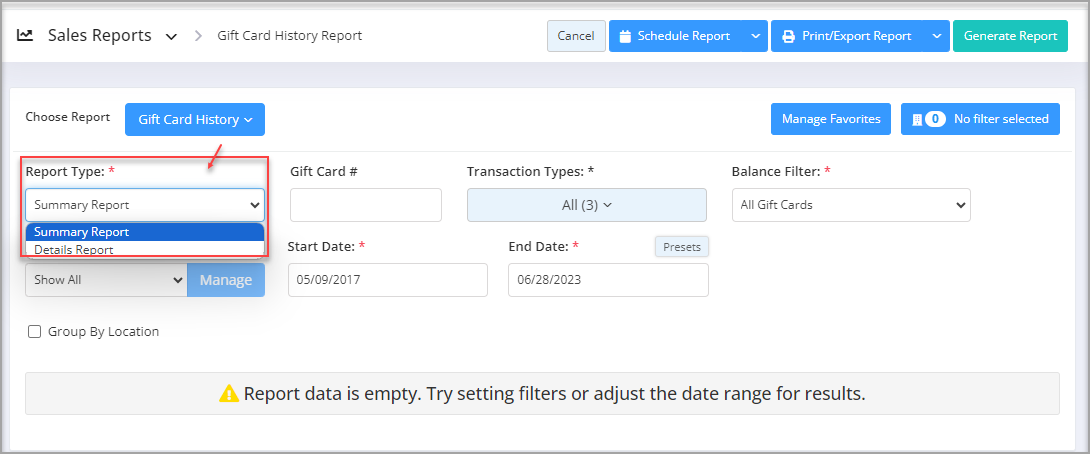Select Summary Report option in list
The height and width of the screenshot is (454, 1090).
click(x=145, y=232)
